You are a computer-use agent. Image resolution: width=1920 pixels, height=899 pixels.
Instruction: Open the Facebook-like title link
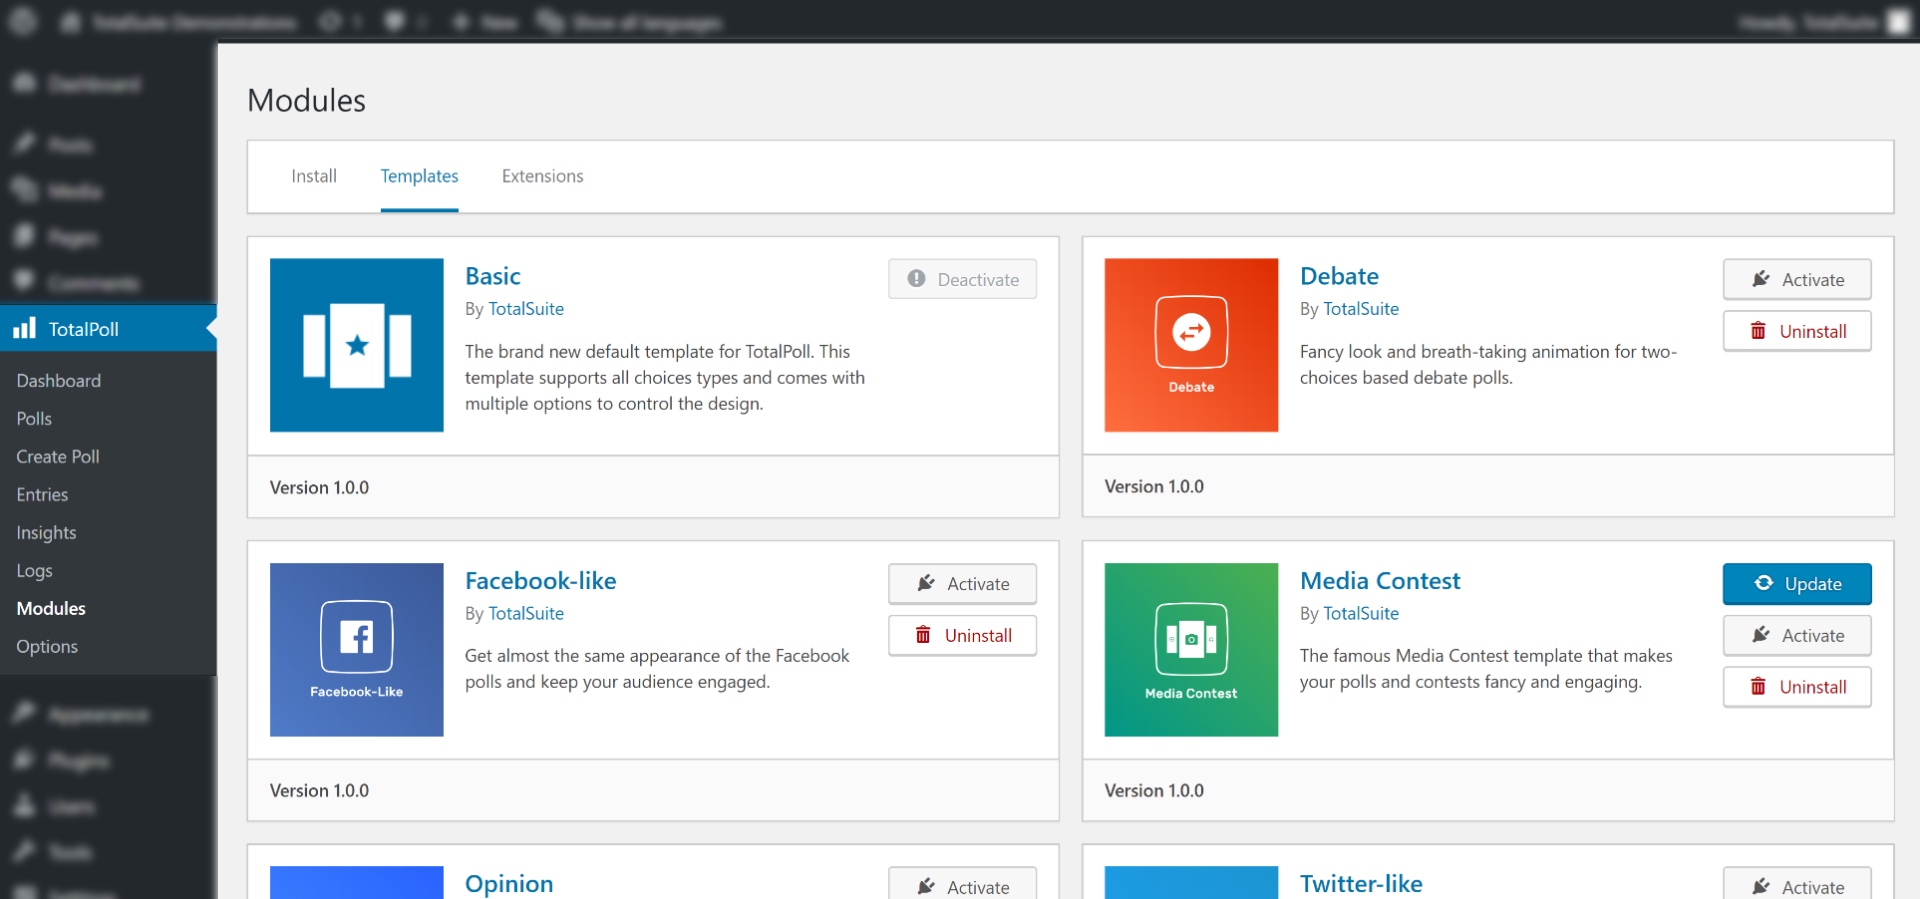tap(540, 581)
